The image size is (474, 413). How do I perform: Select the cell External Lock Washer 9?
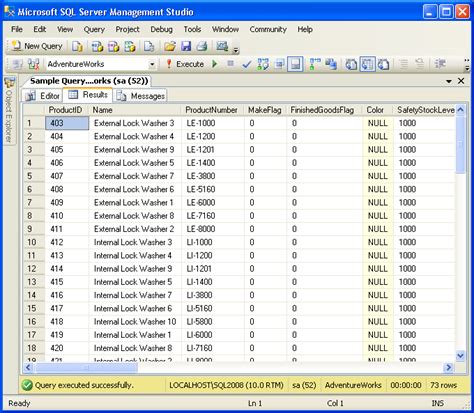point(135,150)
